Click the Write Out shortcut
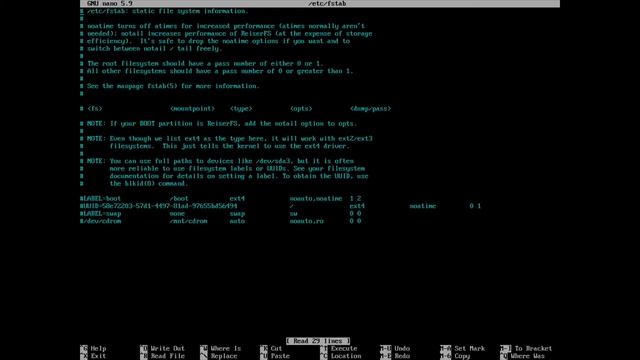Image resolution: width=640 pixels, height=360 pixels. coord(162,349)
